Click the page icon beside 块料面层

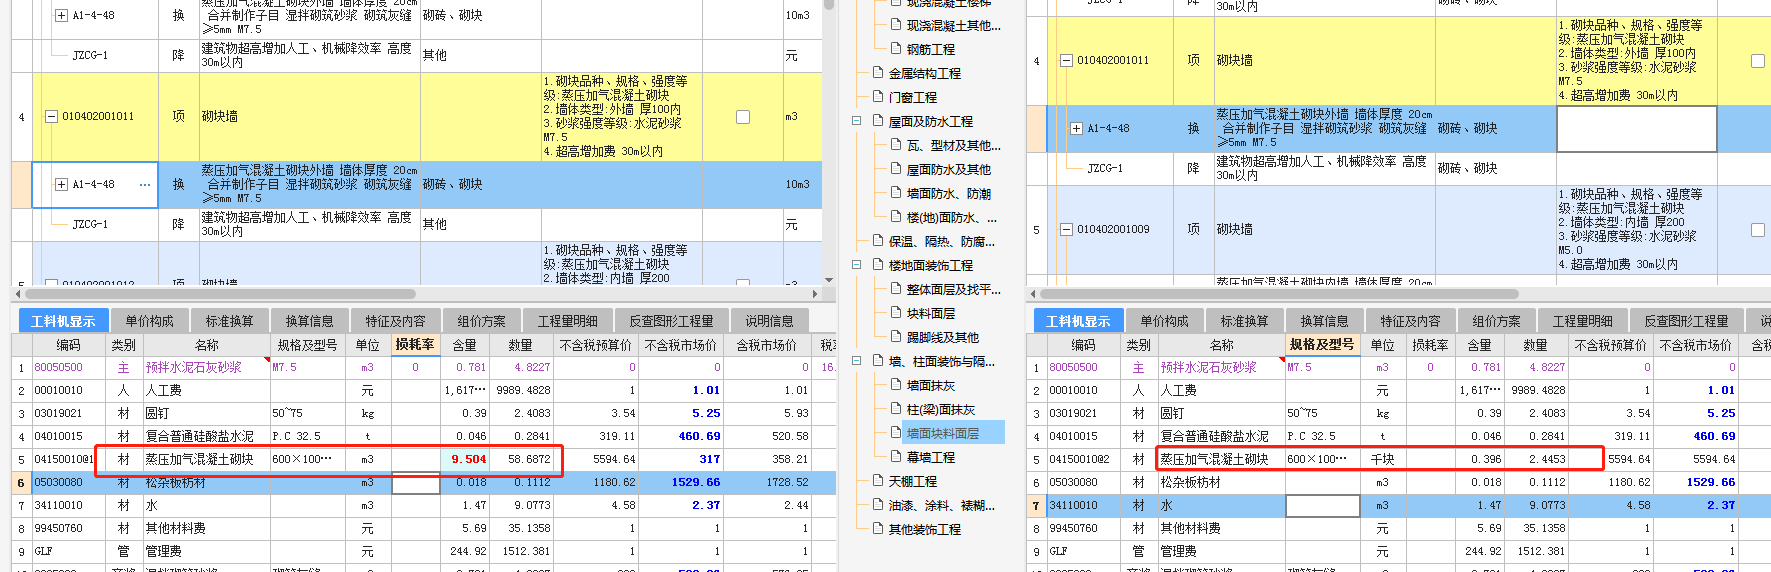pyautogui.click(x=896, y=312)
